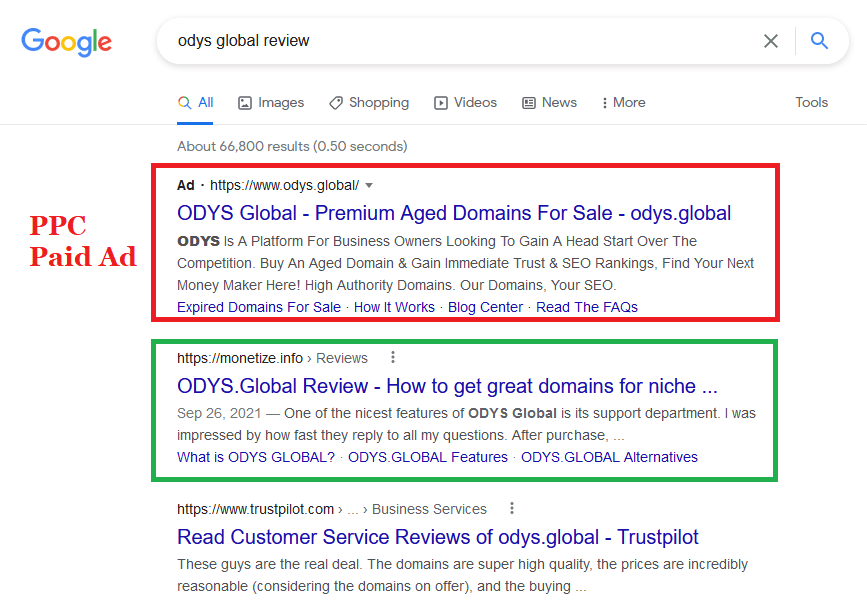Click the https://www.trustpilot.com breadcrumb URL
This screenshot has height=615, width=867.
[x=255, y=509]
